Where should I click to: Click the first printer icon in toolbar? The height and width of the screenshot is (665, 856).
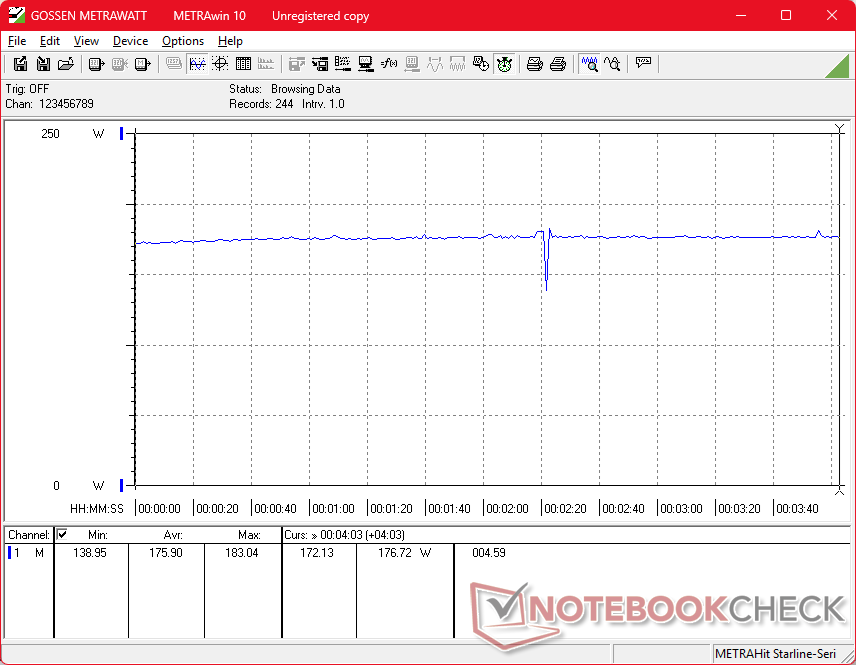pyautogui.click(x=535, y=64)
